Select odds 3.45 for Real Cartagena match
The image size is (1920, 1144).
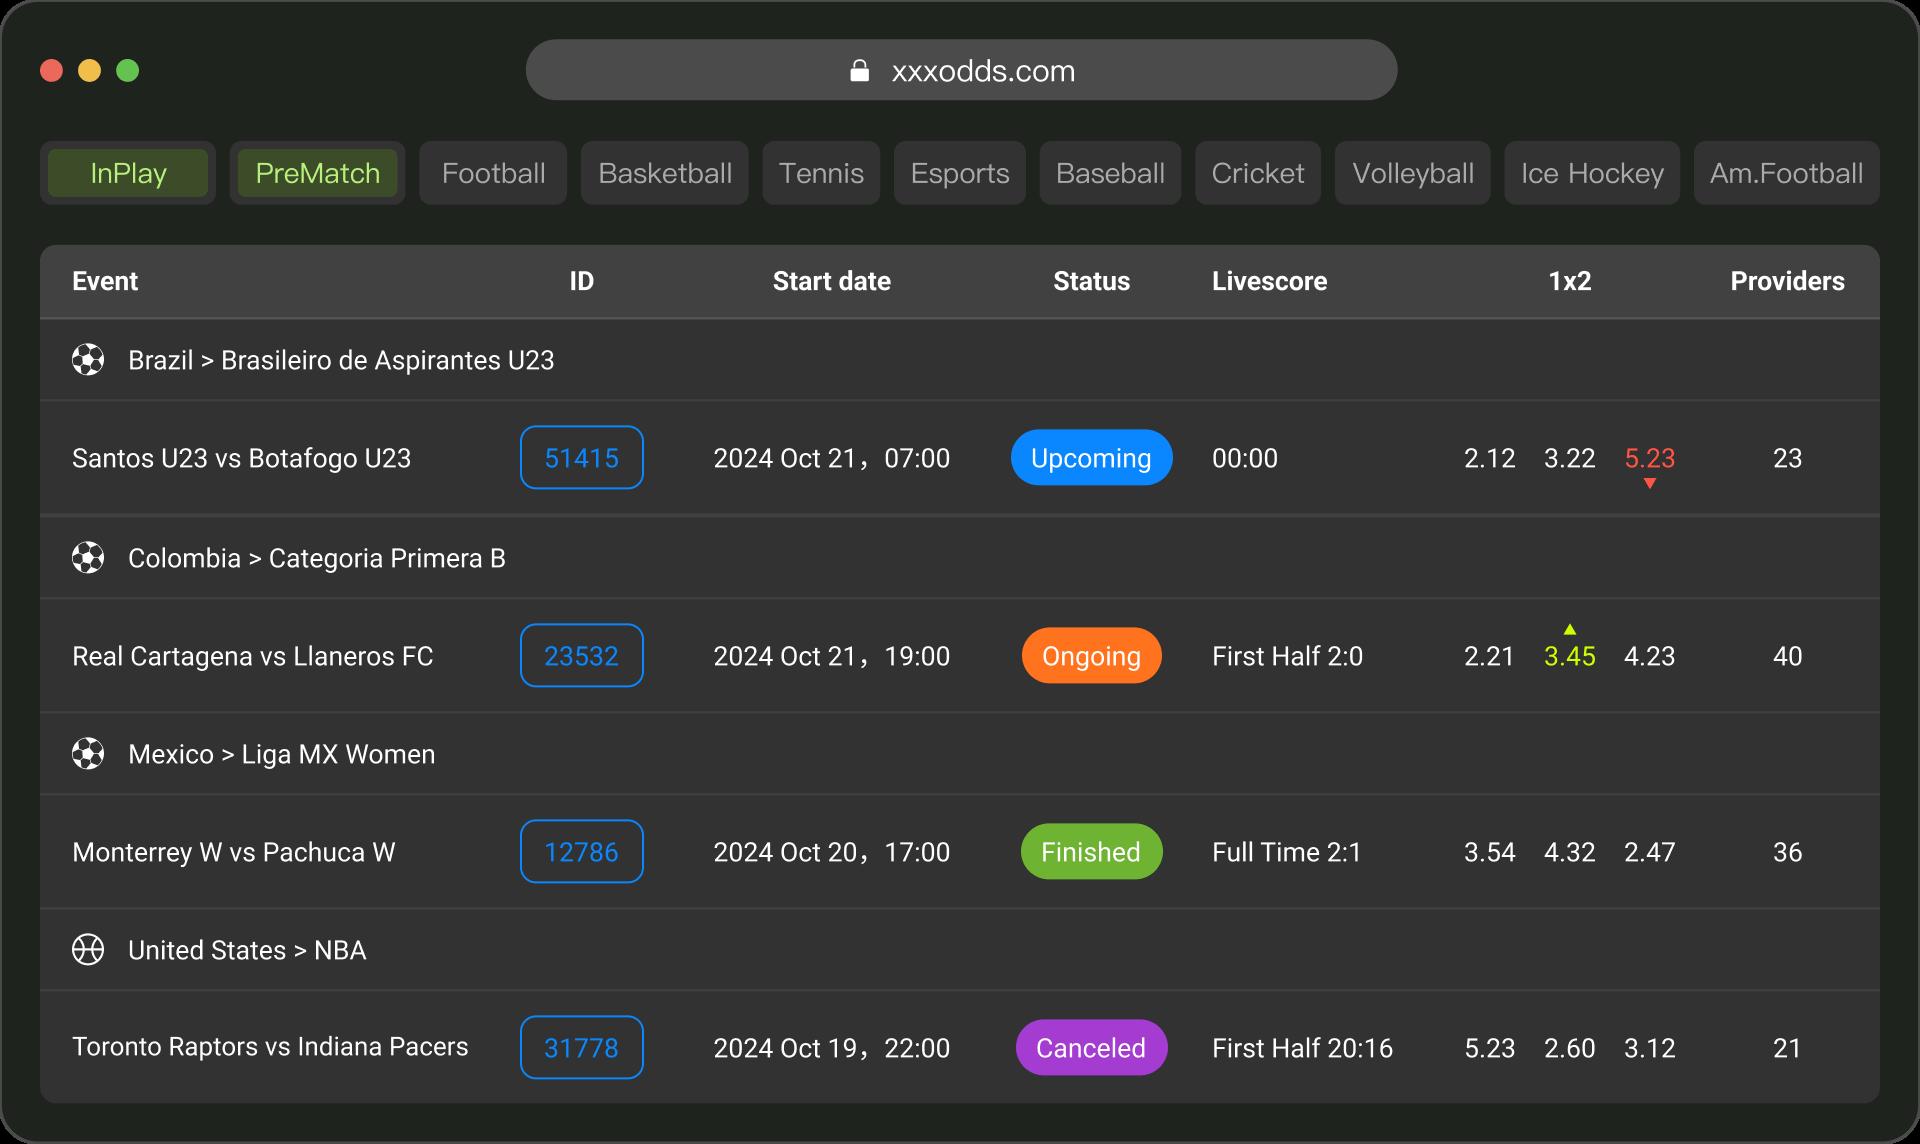pyautogui.click(x=1570, y=657)
